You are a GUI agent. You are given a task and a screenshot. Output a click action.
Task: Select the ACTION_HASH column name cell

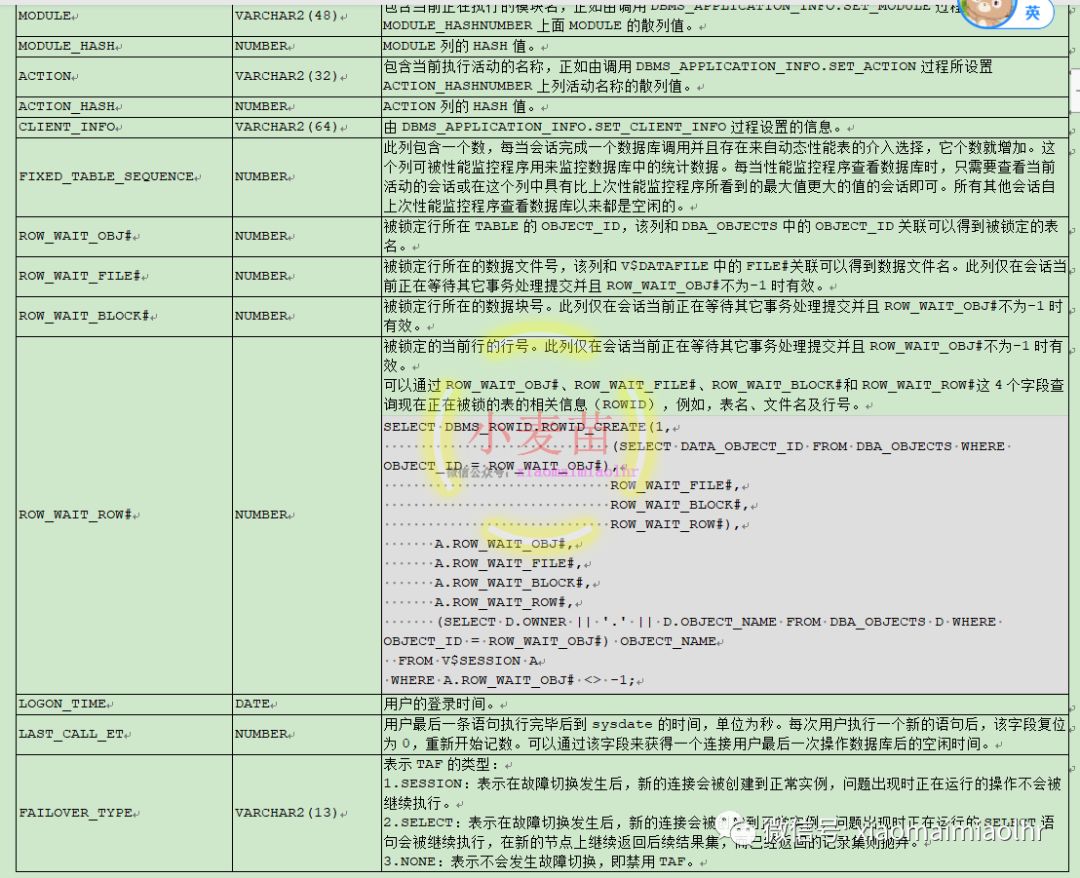pos(124,107)
